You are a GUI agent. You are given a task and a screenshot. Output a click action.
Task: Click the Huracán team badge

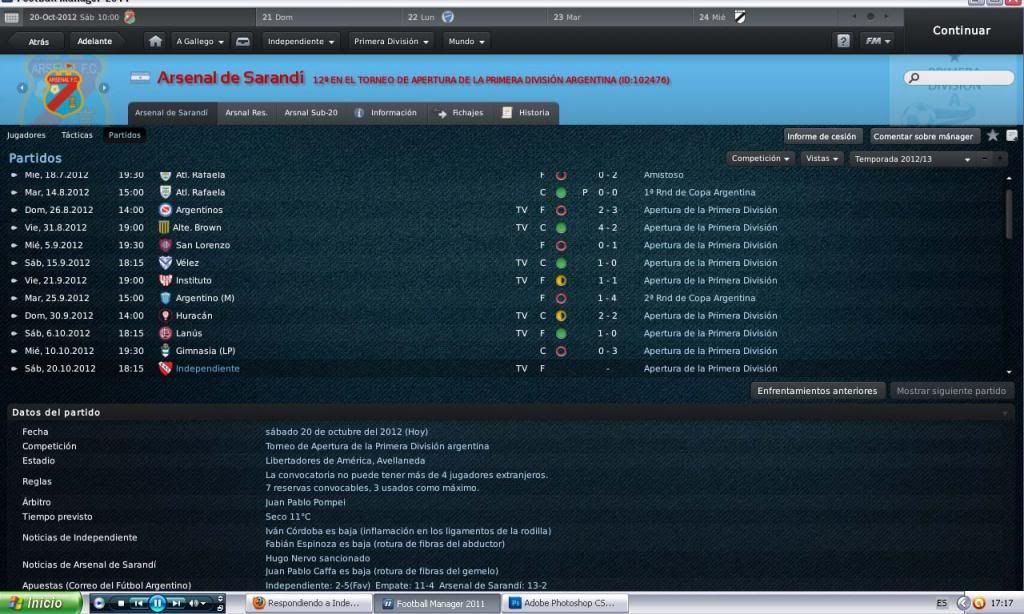(x=165, y=316)
